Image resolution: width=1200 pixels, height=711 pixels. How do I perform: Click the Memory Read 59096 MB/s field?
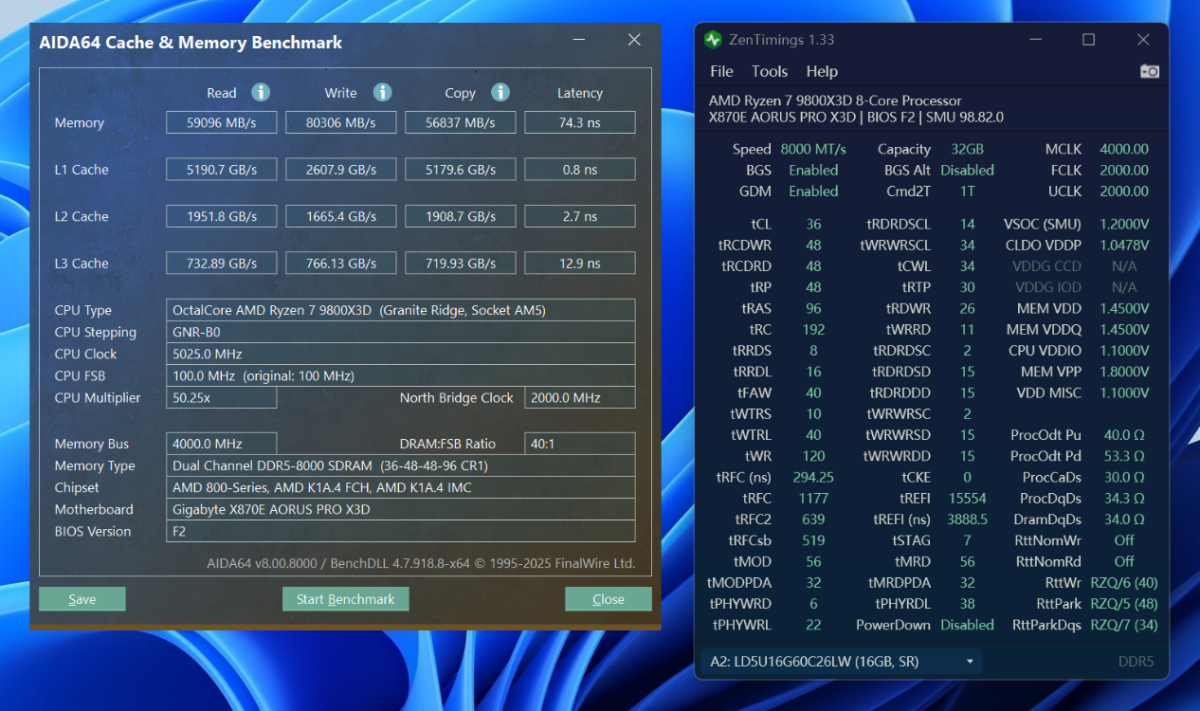click(x=221, y=123)
